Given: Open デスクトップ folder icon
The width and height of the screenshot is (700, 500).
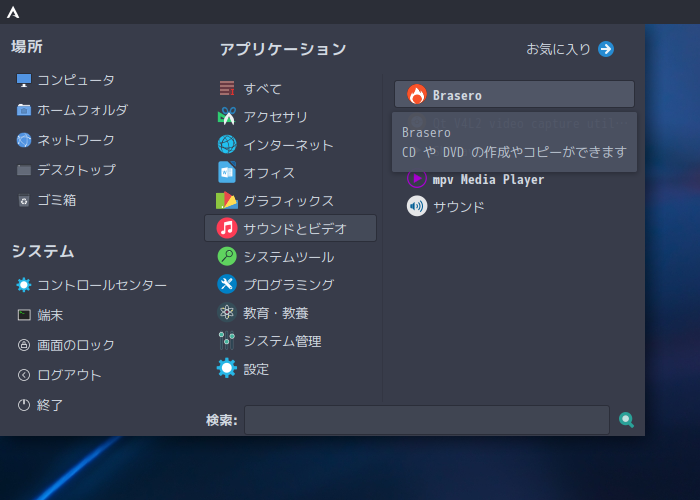Looking at the screenshot, I should click(24, 170).
